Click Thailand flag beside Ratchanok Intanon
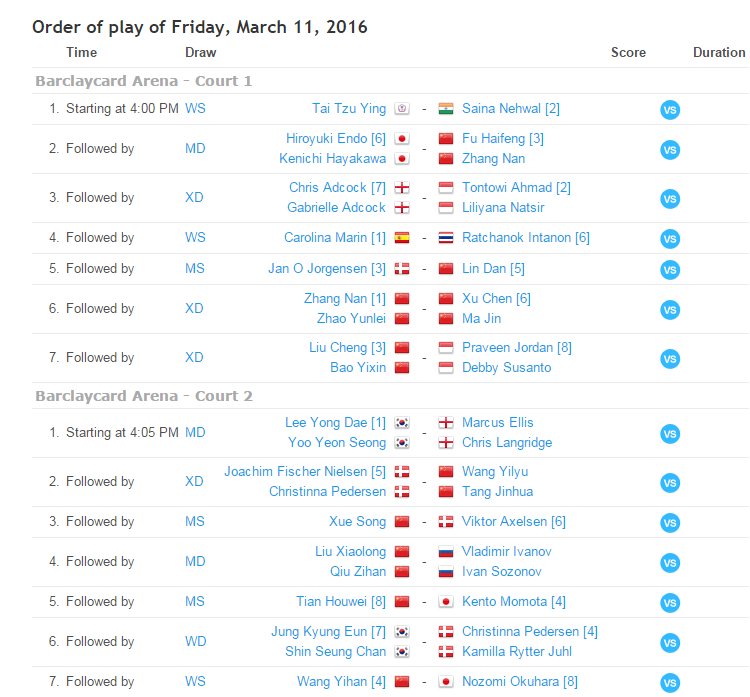This screenshot has width=750, height=697. click(446, 238)
